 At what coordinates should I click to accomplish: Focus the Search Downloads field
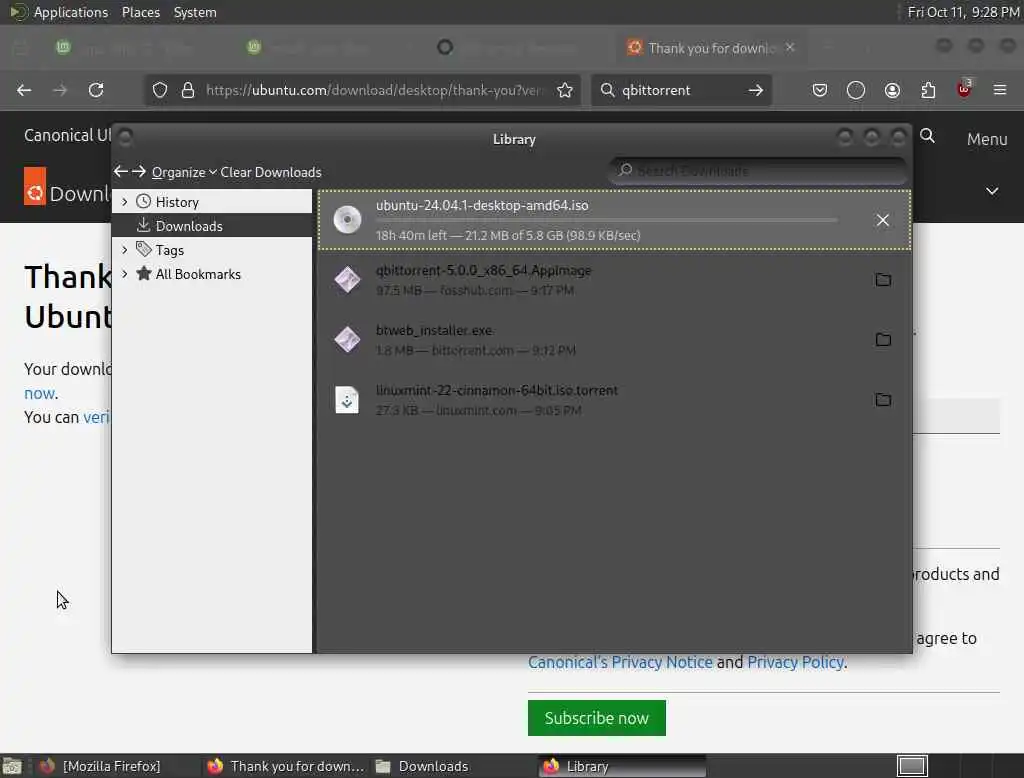click(x=758, y=170)
